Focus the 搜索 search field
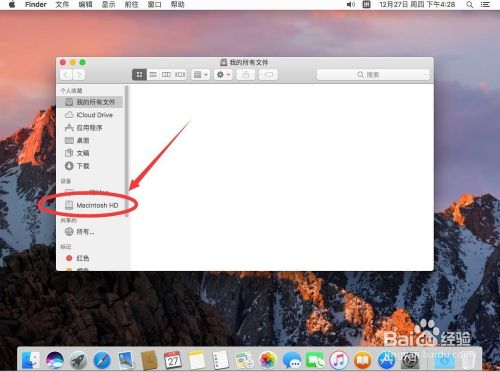Screen dimensions: 500x372 373,75
